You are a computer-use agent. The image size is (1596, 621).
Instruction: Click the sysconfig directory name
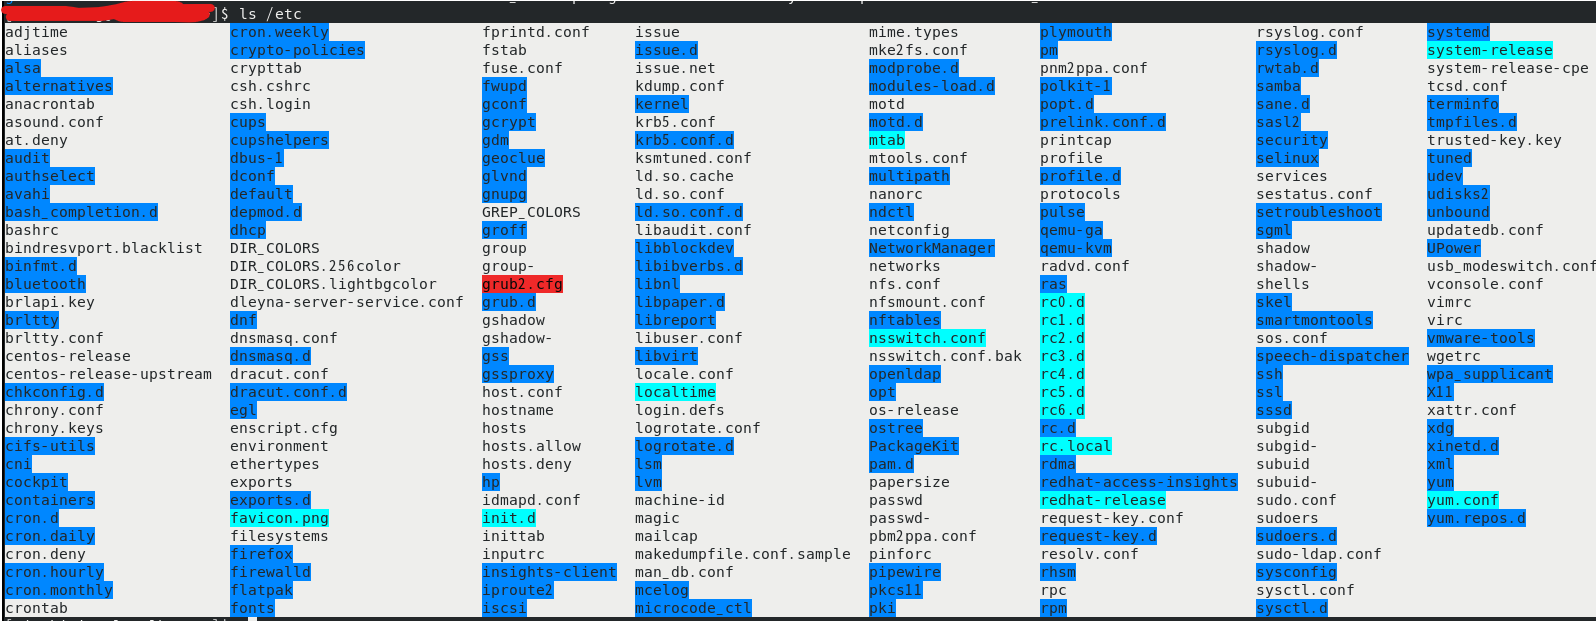pyautogui.click(x=1296, y=572)
